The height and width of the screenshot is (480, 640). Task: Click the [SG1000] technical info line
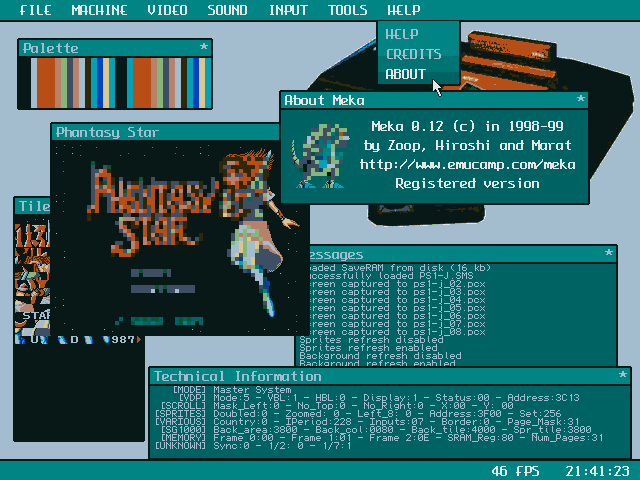pos(376,429)
